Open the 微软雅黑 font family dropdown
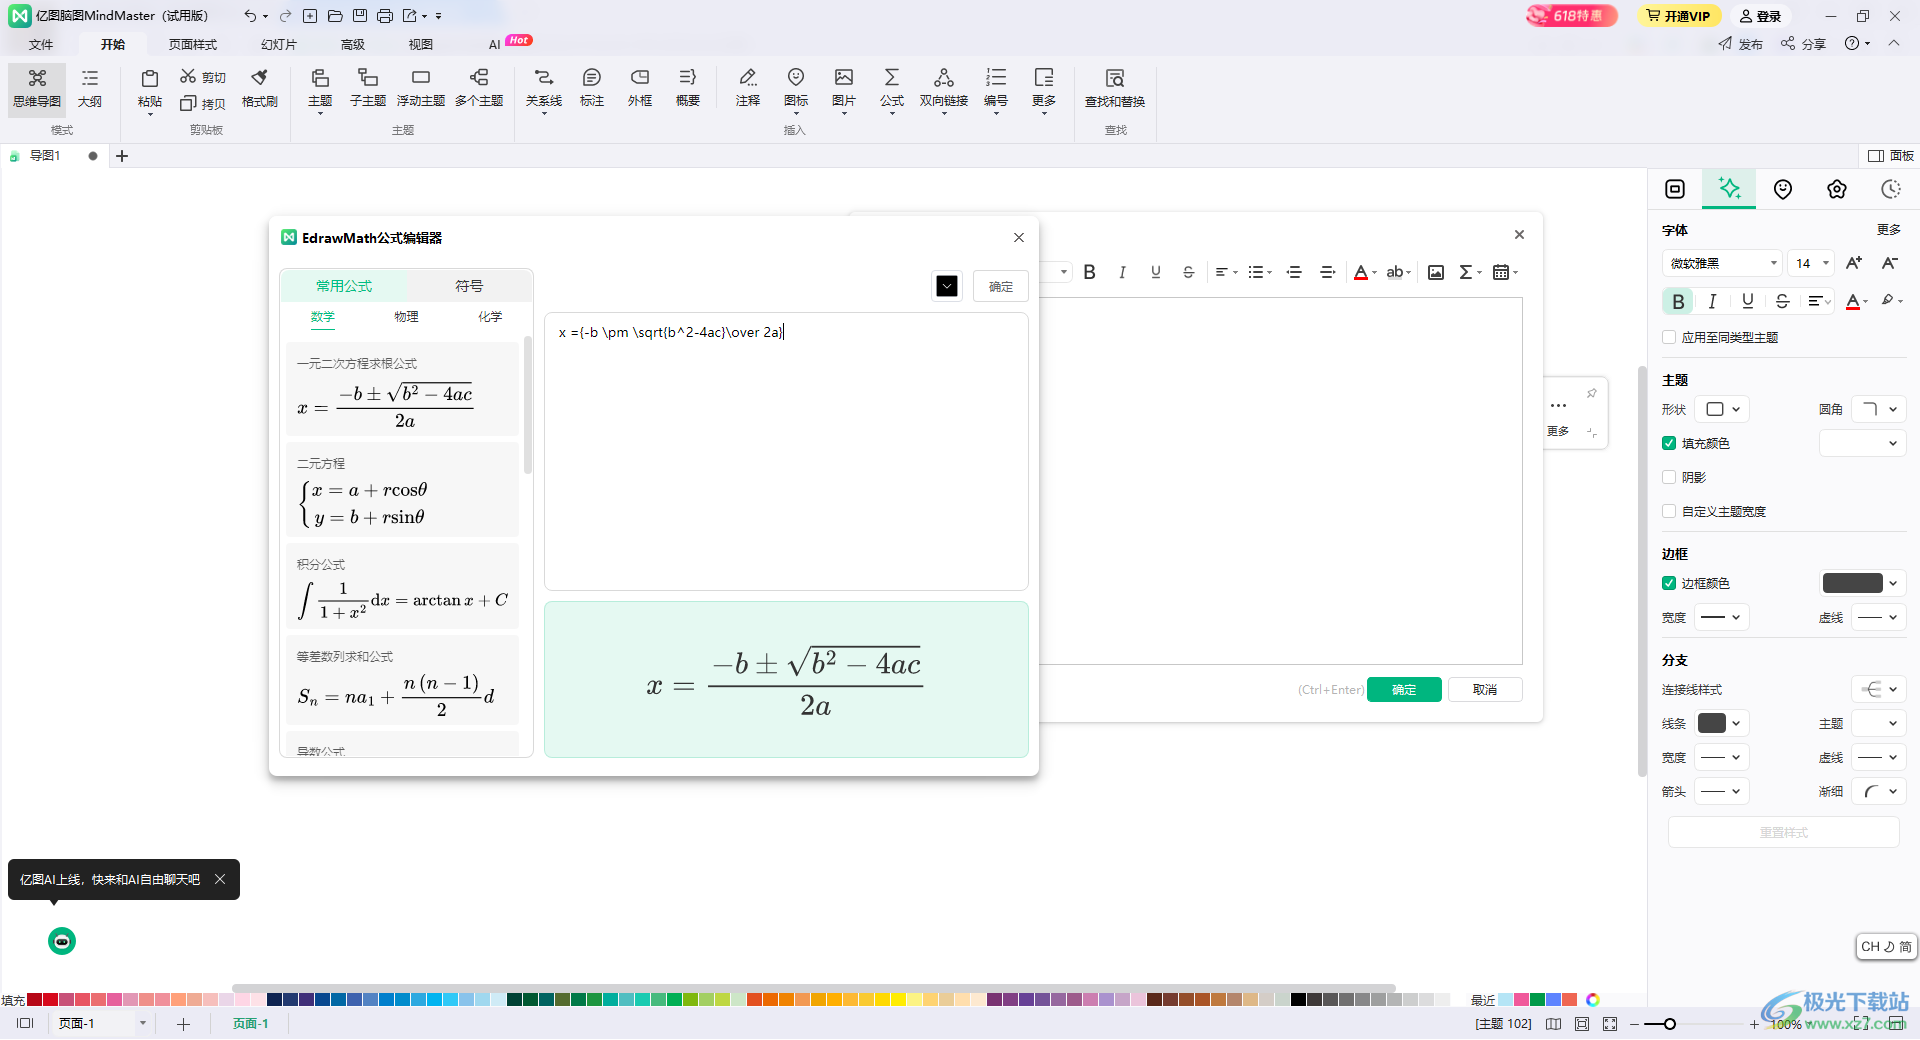The image size is (1920, 1040). click(x=1722, y=263)
